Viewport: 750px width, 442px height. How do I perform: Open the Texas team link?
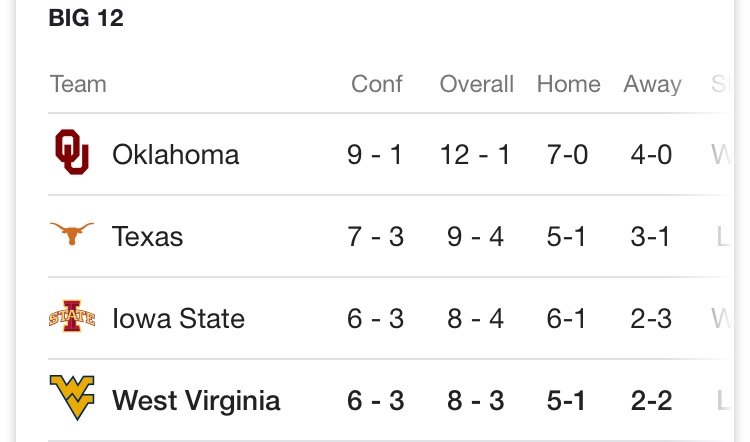(147, 236)
